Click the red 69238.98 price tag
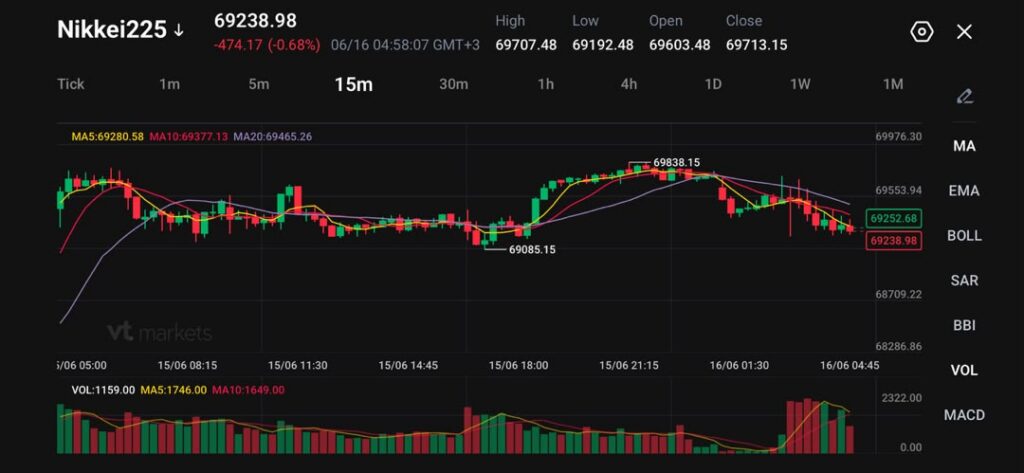Screen dimensions: 1024x473 point(893,241)
